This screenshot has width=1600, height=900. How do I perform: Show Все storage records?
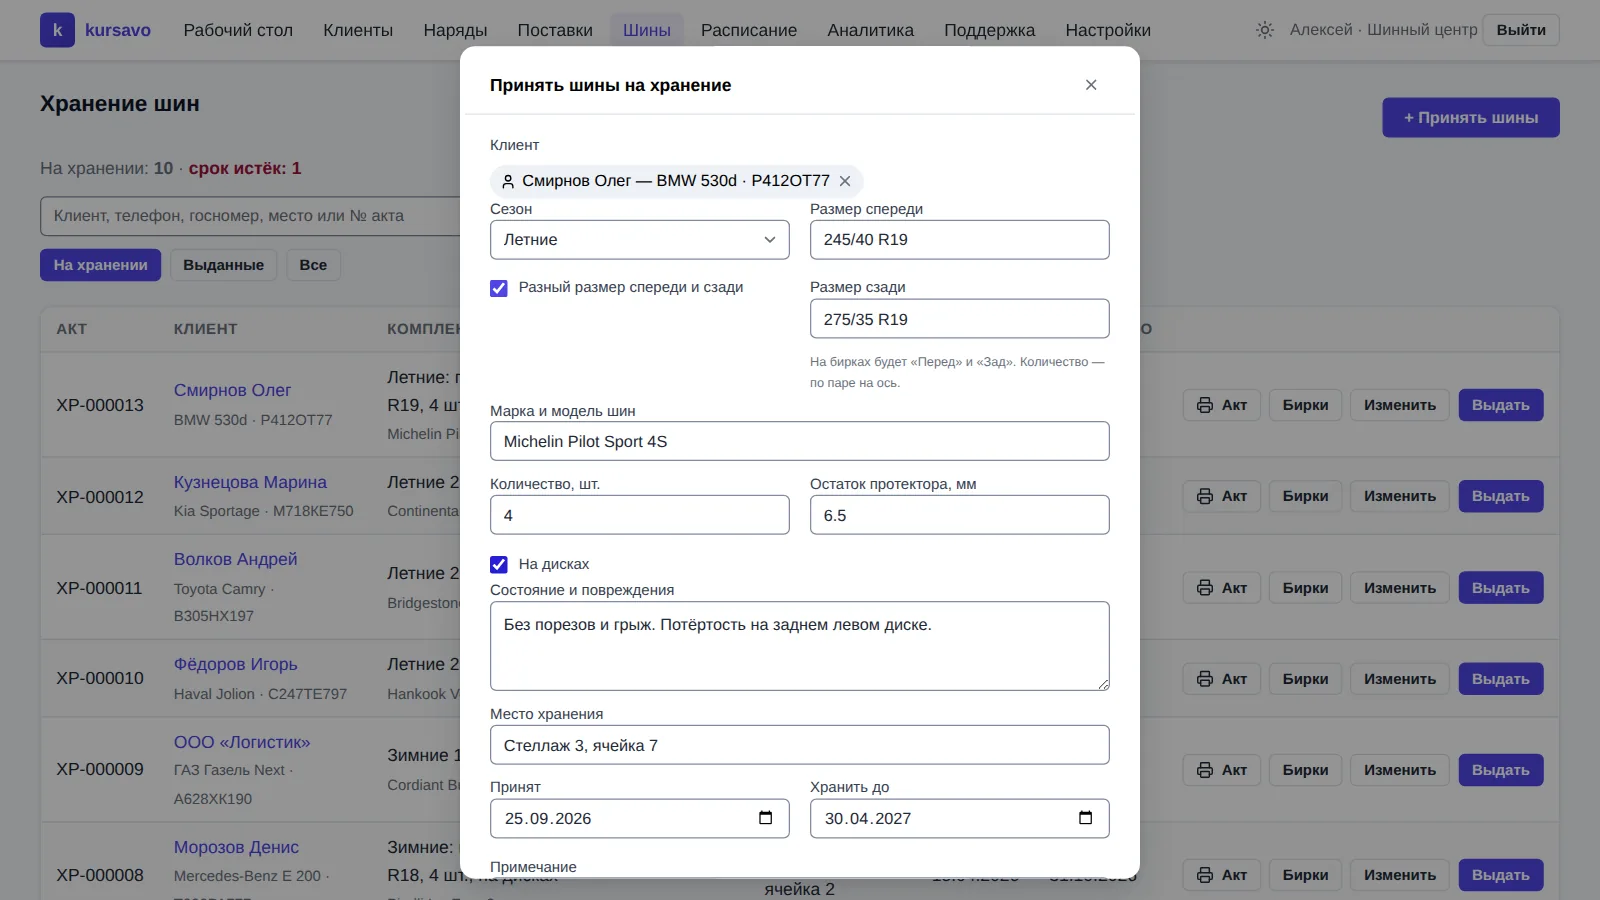pos(313,265)
